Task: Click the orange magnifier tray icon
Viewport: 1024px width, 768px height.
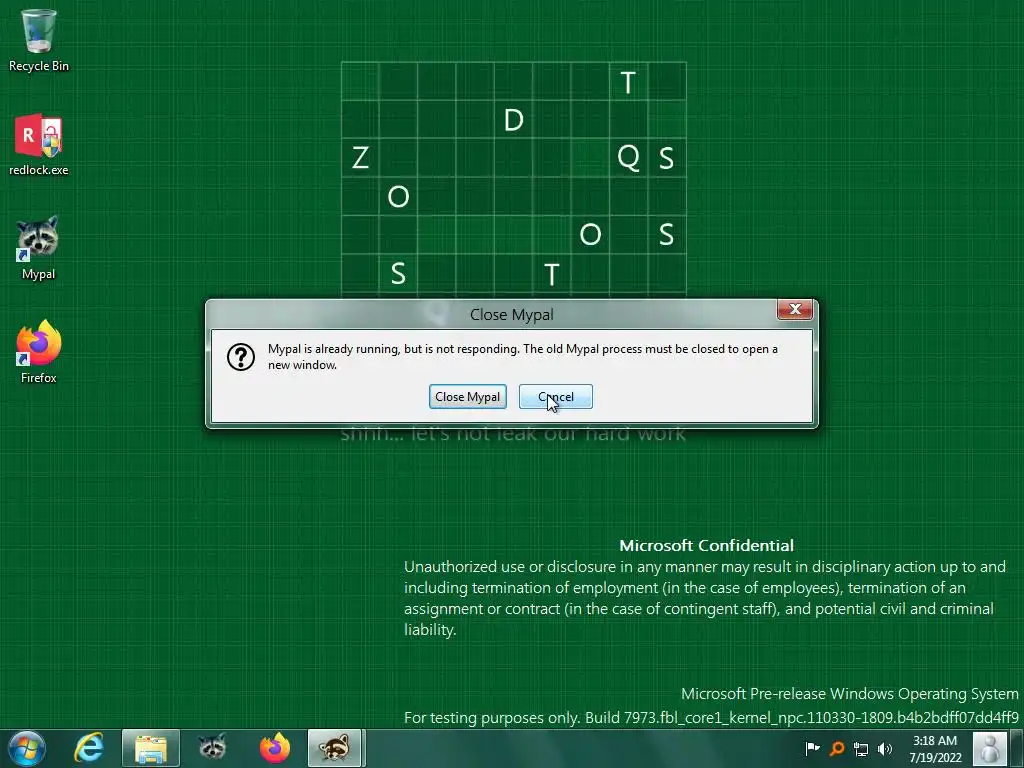Action: tap(837, 748)
